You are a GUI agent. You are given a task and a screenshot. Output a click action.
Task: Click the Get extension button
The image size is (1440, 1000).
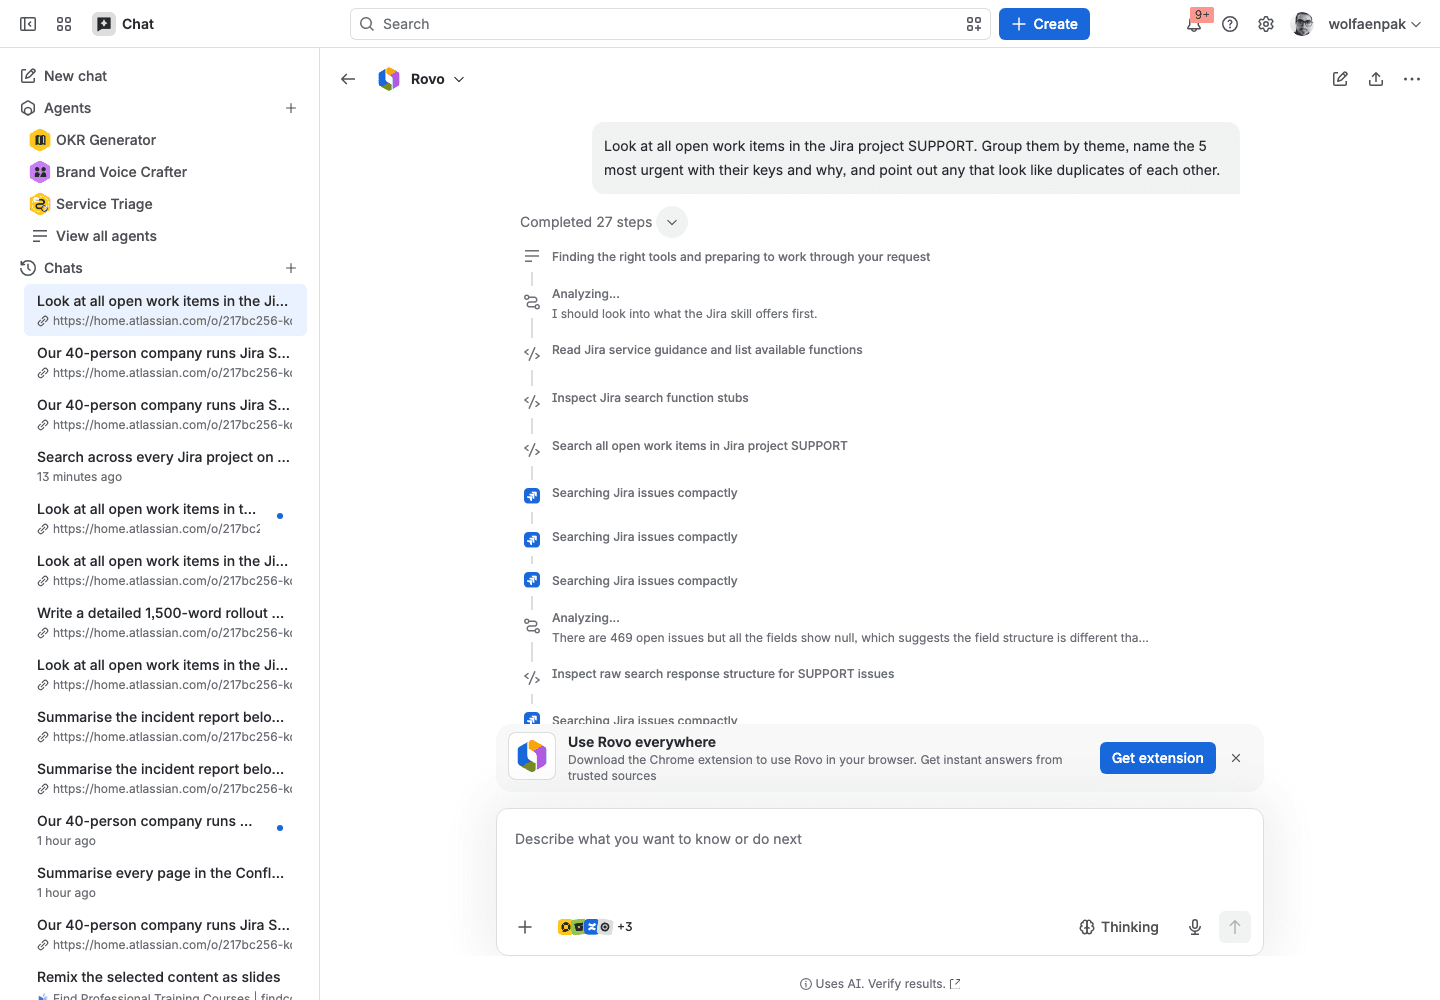(x=1158, y=758)
